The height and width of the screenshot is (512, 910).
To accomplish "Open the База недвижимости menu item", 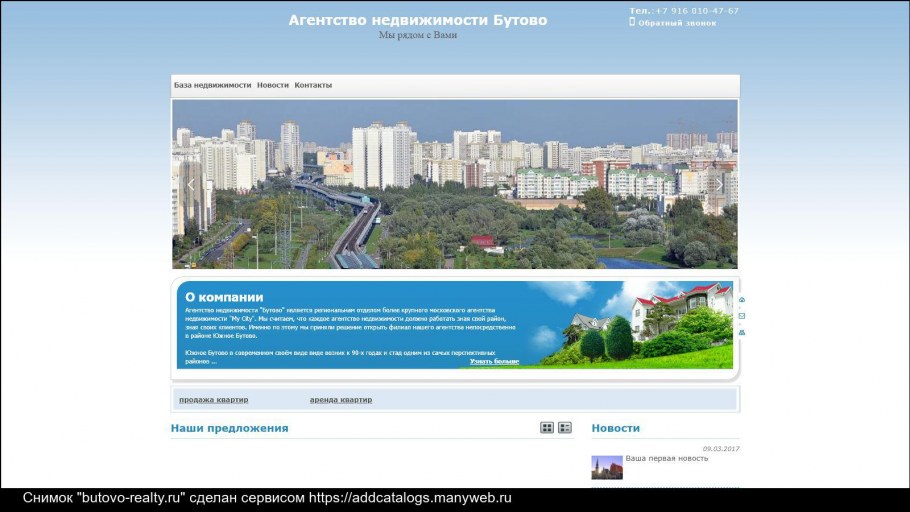I will point(212,85).
